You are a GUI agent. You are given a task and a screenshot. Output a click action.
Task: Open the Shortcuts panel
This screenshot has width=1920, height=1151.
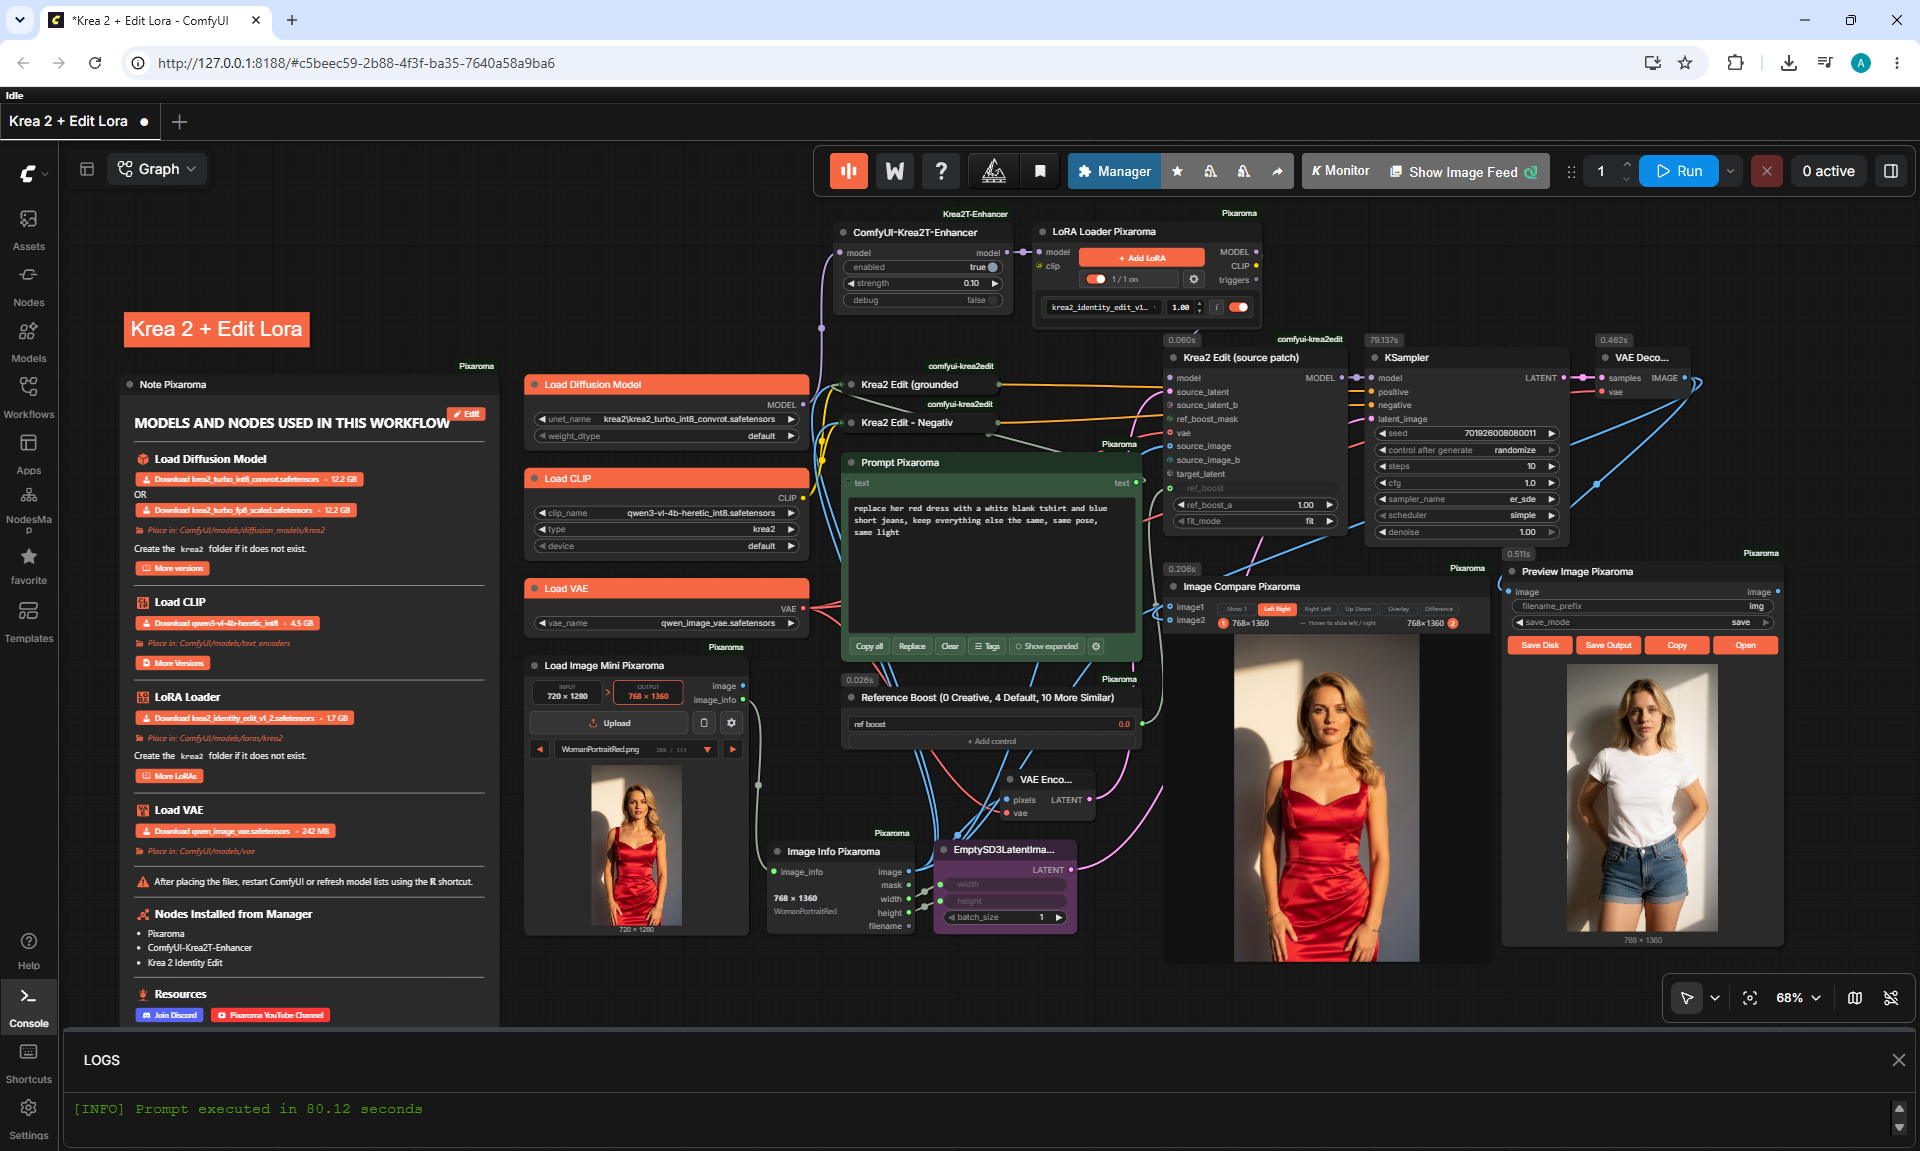pyautogui.click(x=28, y=1063)
